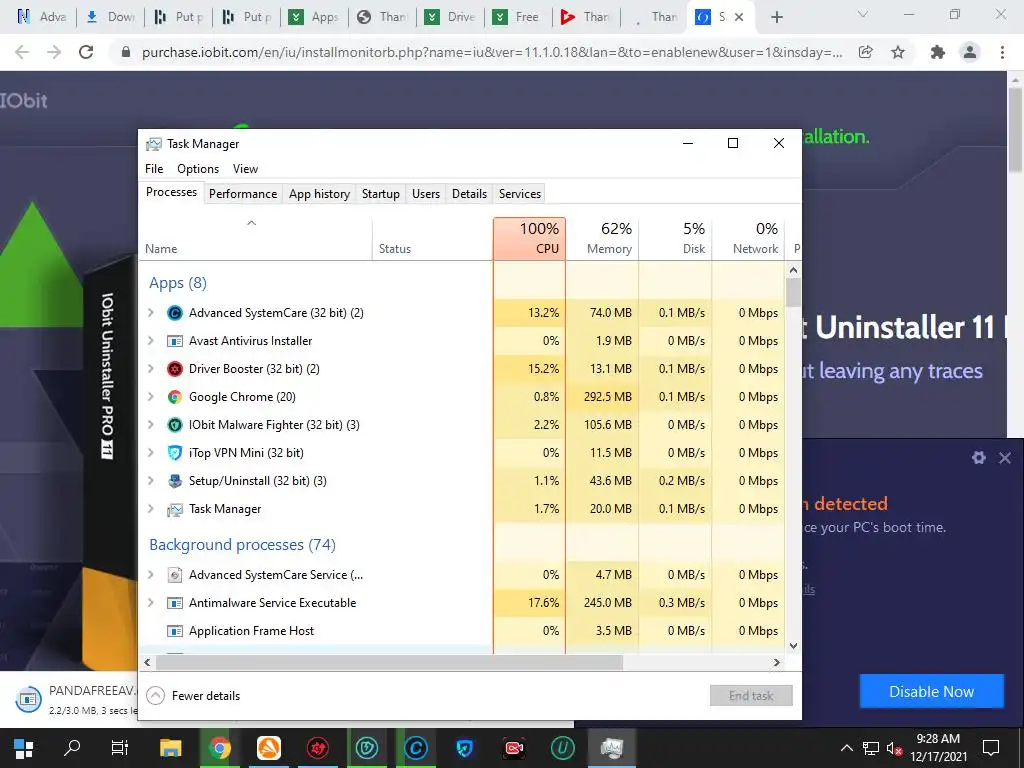Open the View menu in Task Manager
The height and width of the screenshot is (768, 1024).
click(x=246, y=169)
